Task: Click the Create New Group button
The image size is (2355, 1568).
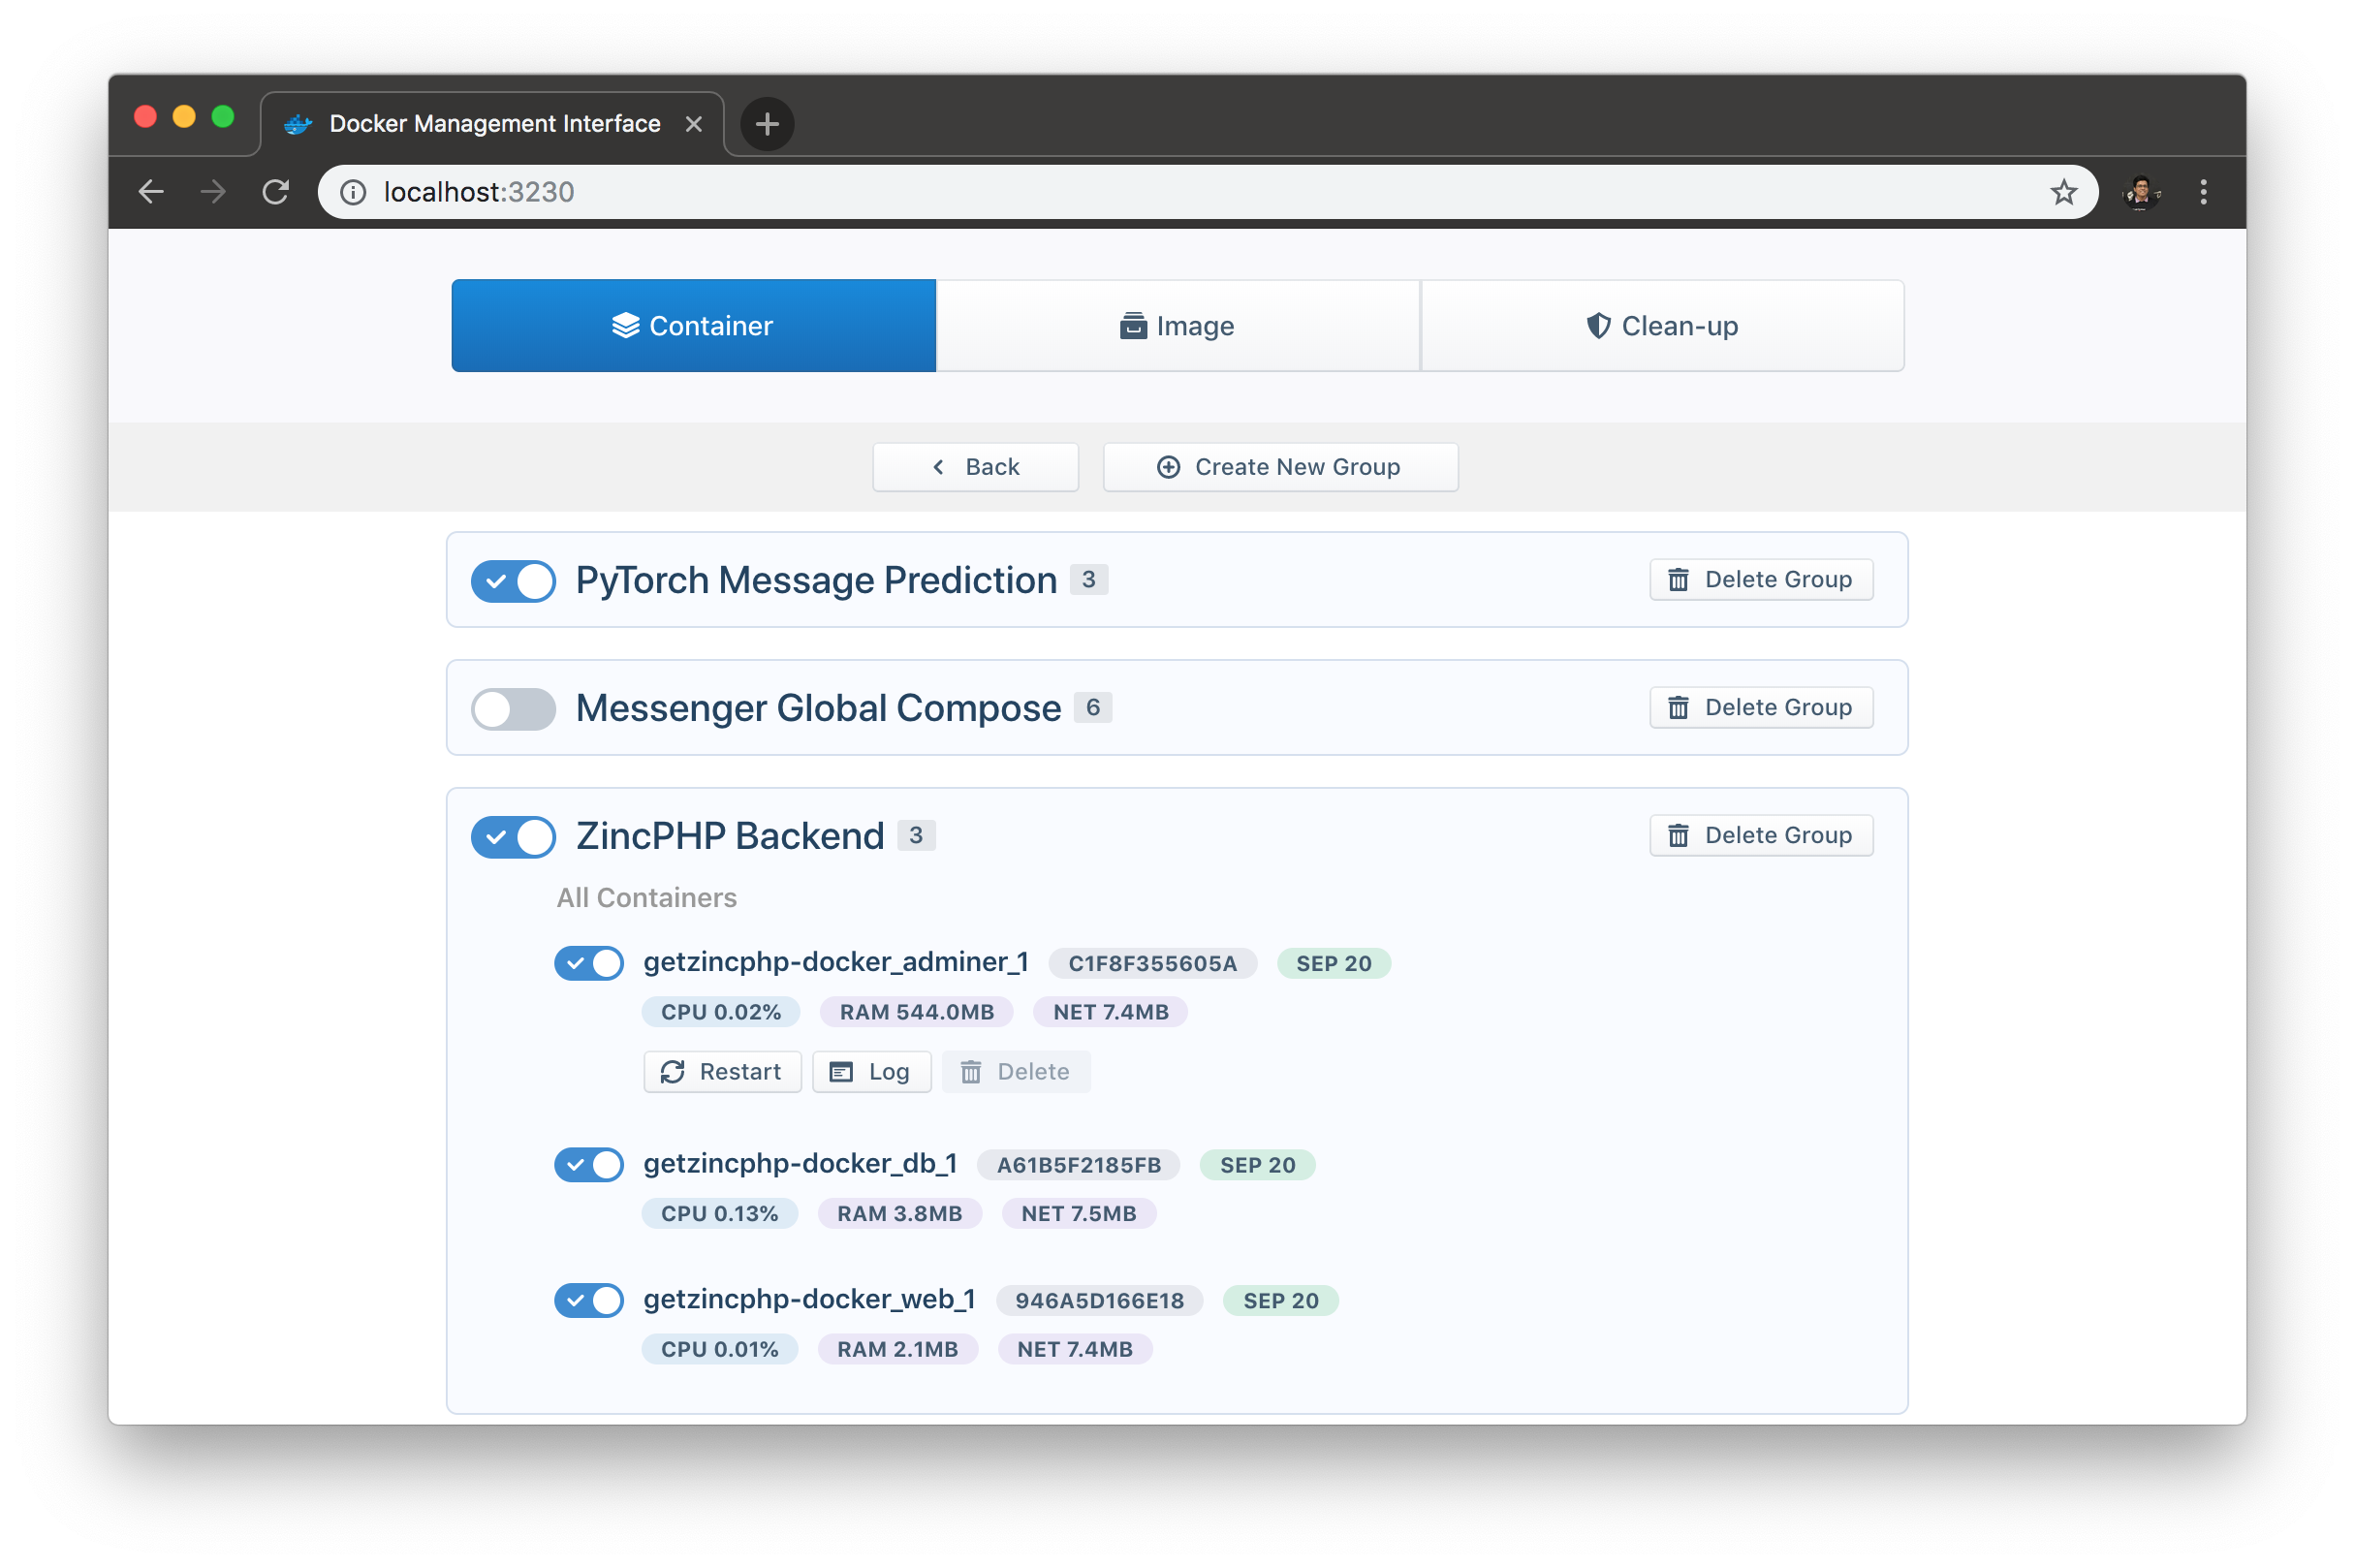Action: (1280, 467)
